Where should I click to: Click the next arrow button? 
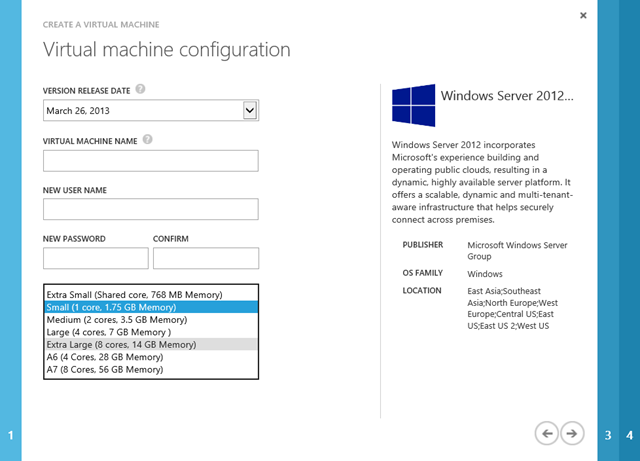point(572,432)
